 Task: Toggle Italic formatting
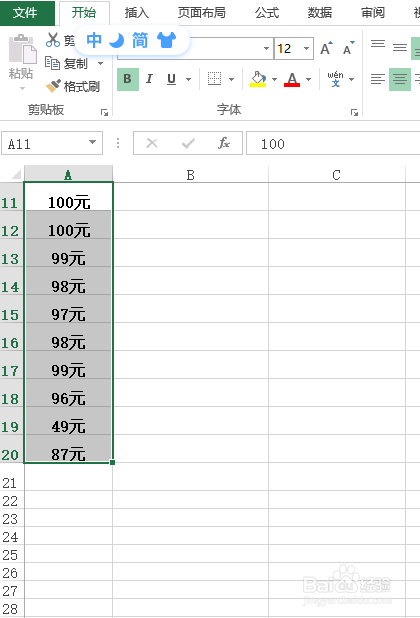point(149,79)
